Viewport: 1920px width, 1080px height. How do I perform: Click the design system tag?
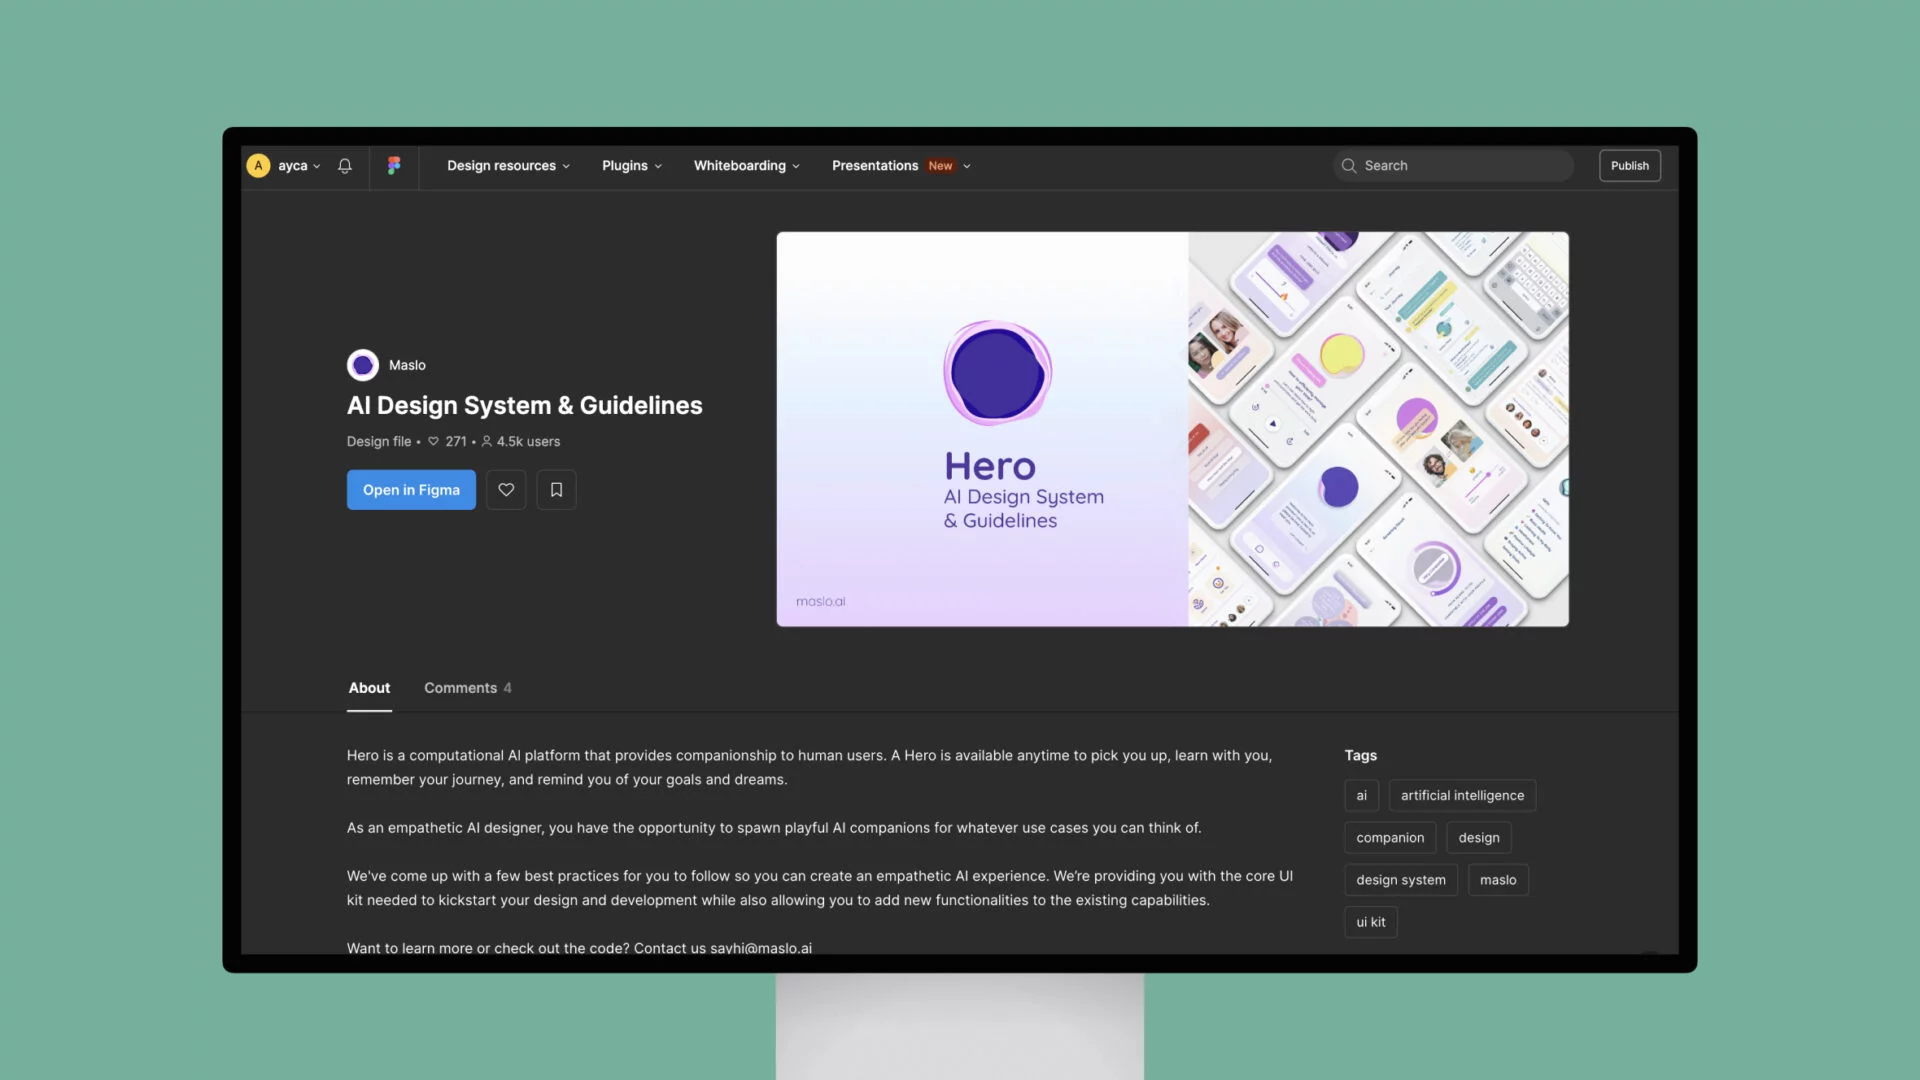click(1400, 880)
